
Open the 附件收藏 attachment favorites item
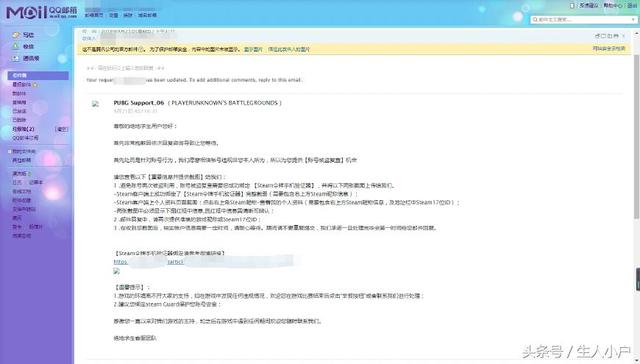(x=22, y=200)
